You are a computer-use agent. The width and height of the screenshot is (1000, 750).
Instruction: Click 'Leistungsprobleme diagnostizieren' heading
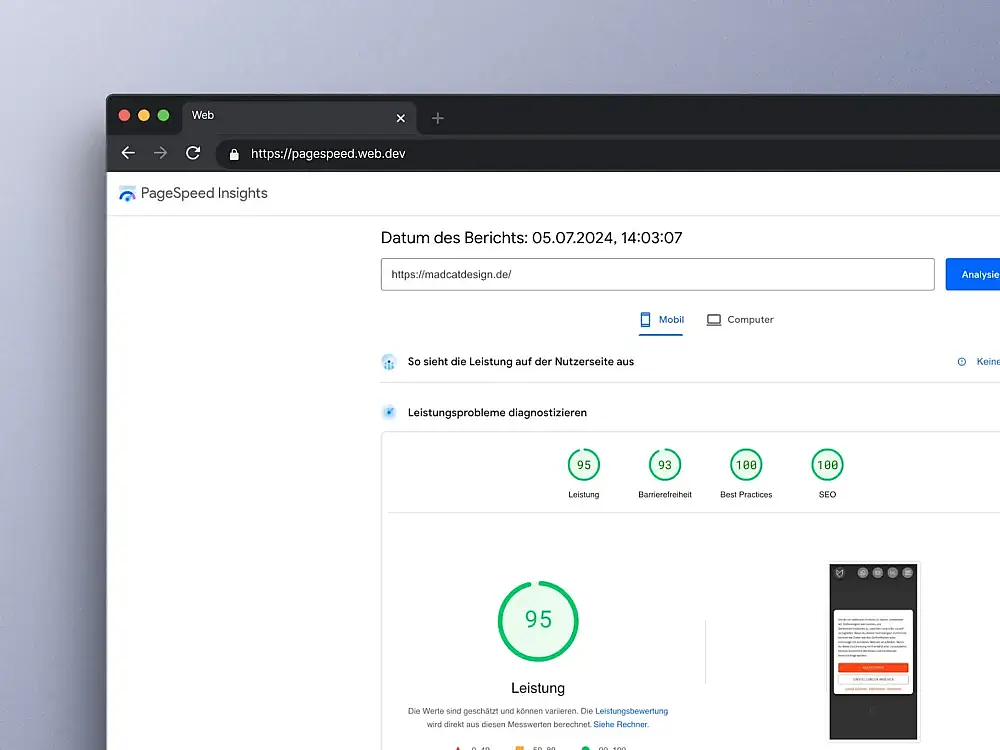coord(497,413)
